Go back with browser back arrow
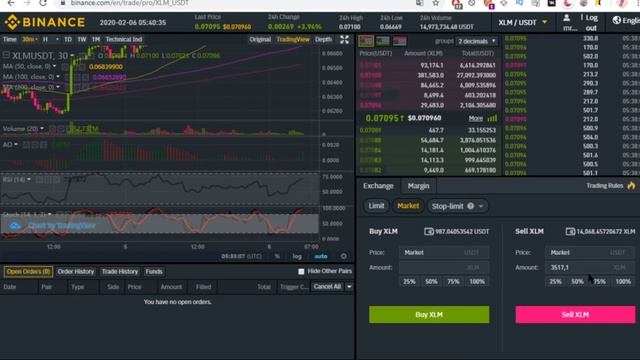This screenshot has width=640, height=360. pyautogui.click(x=11, y=3)
